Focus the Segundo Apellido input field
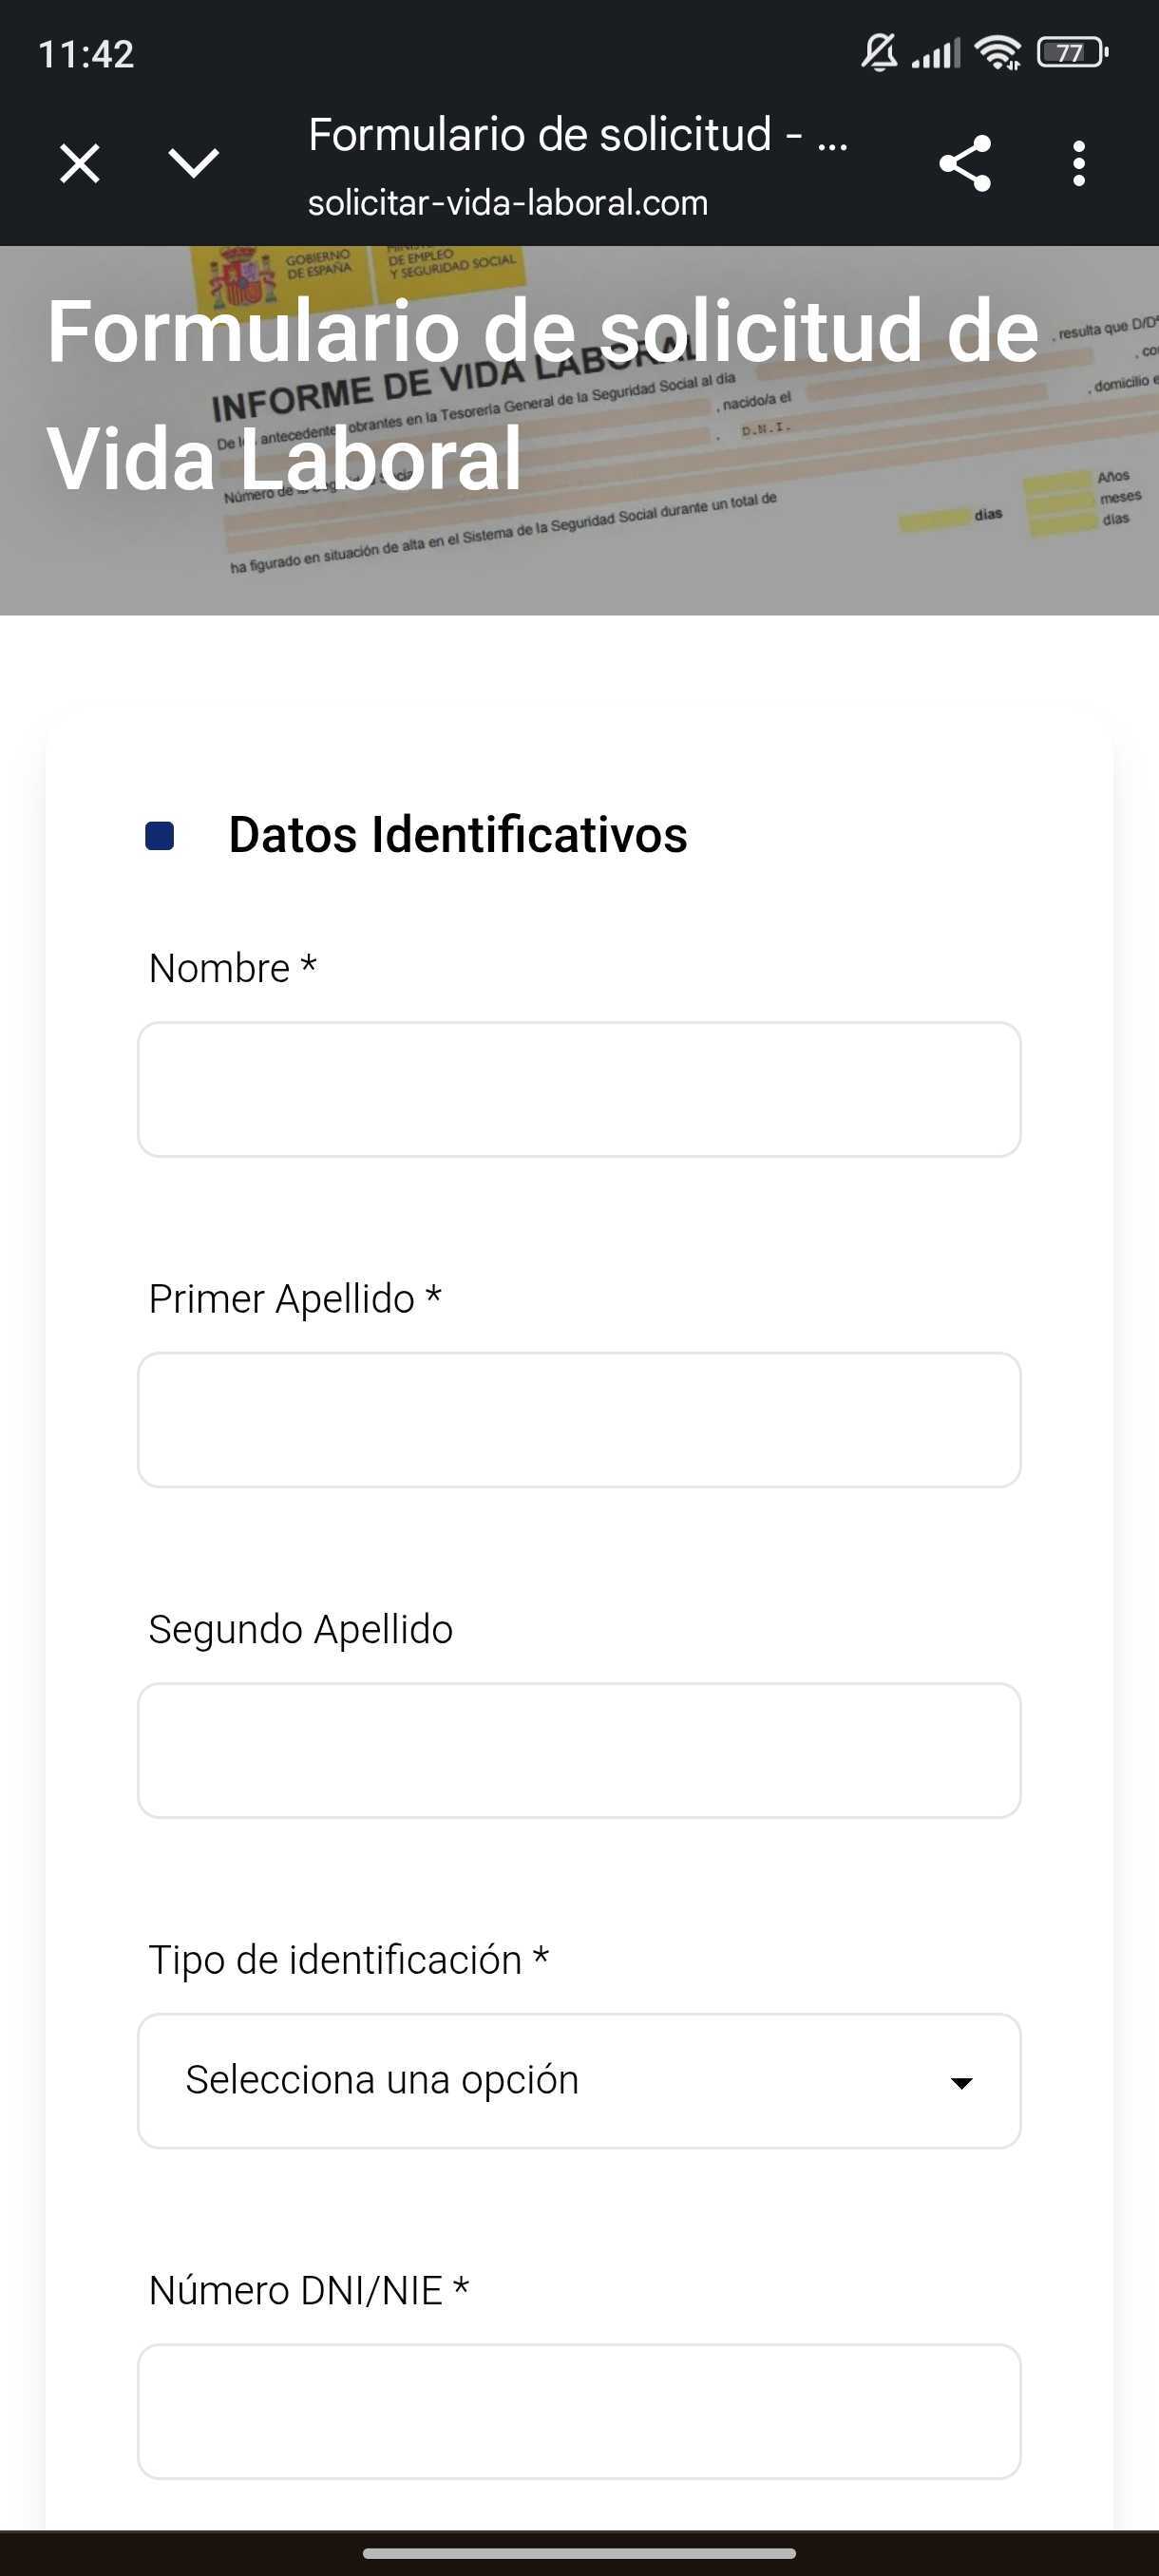 point(579,1750)
